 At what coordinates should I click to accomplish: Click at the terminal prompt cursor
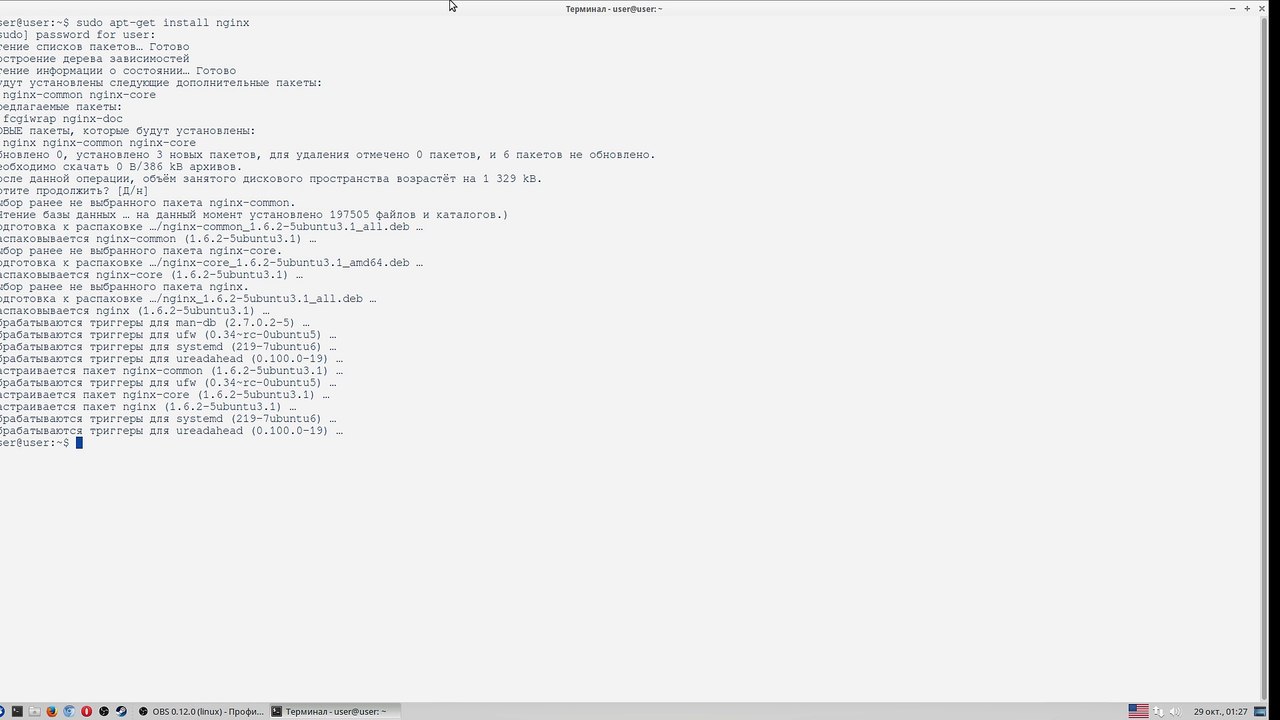point(79,443)
